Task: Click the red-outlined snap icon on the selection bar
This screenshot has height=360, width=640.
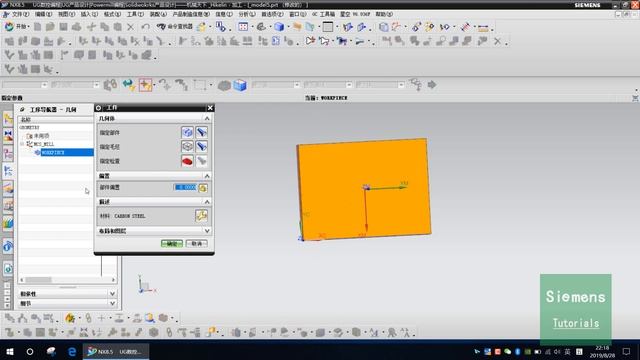Action: (145, 85)
